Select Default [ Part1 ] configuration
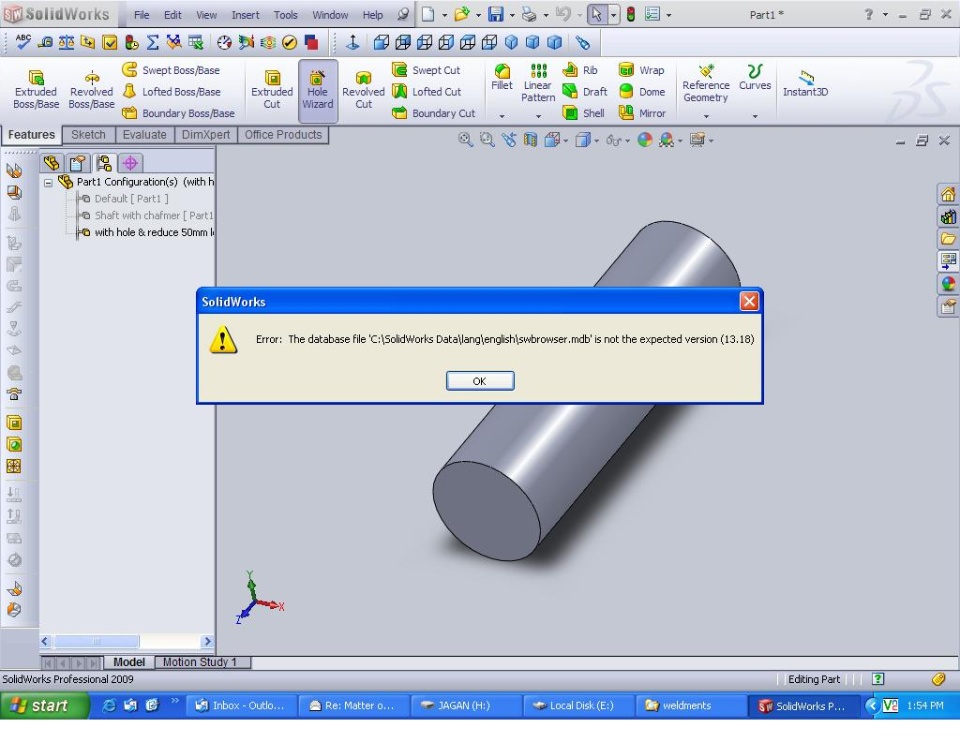Image resolution: width=960 pixels, height=742 pixels. [131, 198]
